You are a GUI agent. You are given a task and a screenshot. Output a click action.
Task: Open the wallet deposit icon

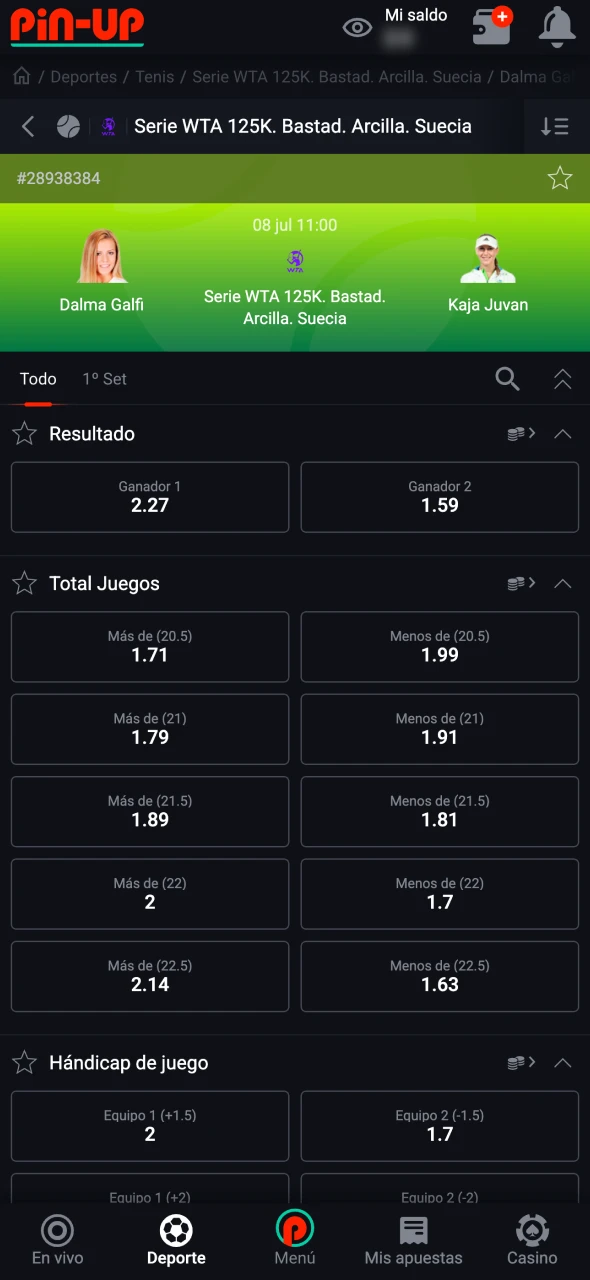492,26
